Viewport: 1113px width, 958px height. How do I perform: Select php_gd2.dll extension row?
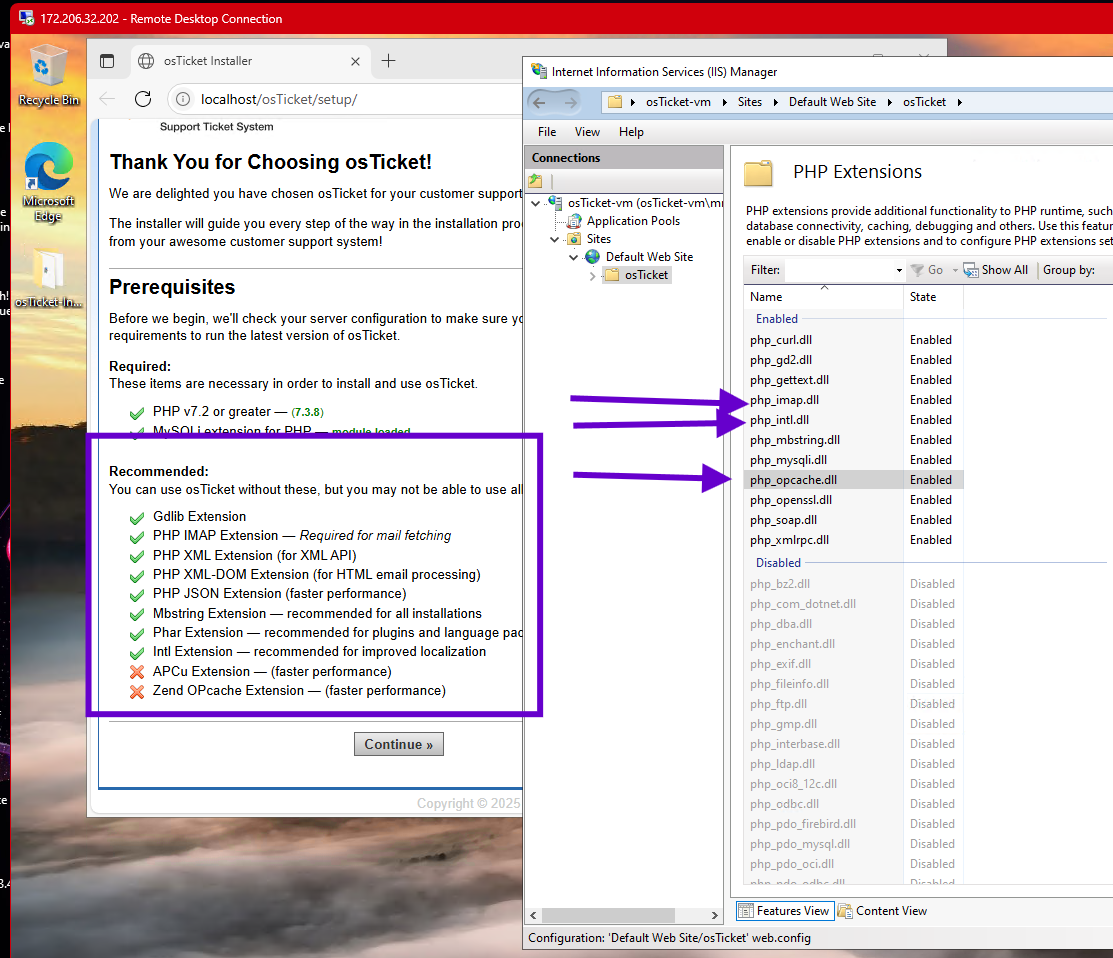click(853, 360)
